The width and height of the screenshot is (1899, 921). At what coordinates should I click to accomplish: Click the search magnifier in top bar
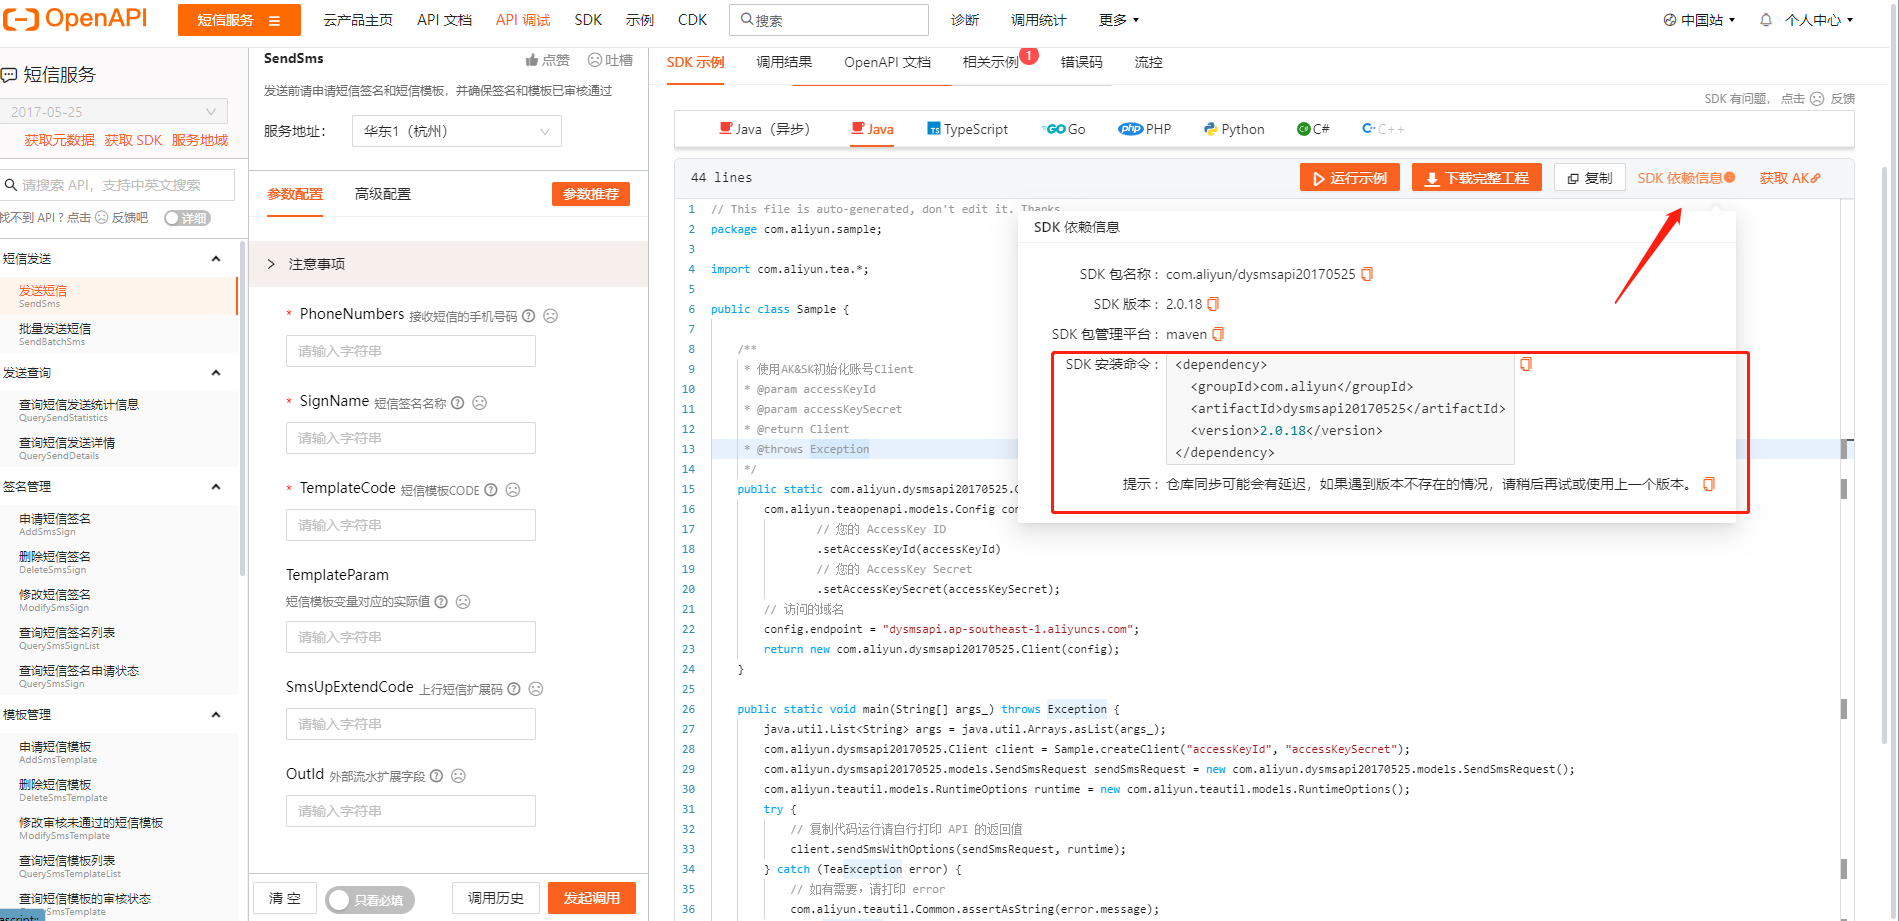(x=747, y=19)
